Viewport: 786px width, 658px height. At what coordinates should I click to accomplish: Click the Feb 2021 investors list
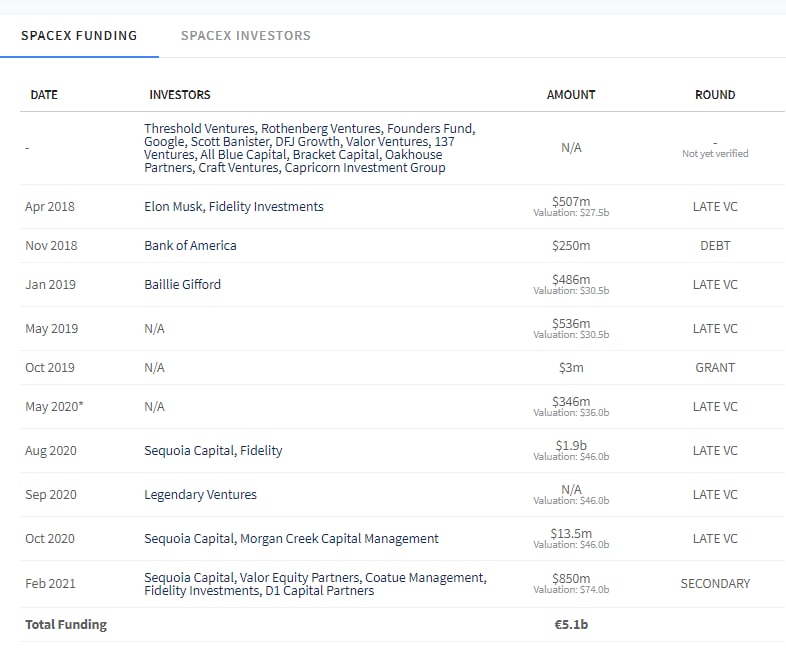314,584
